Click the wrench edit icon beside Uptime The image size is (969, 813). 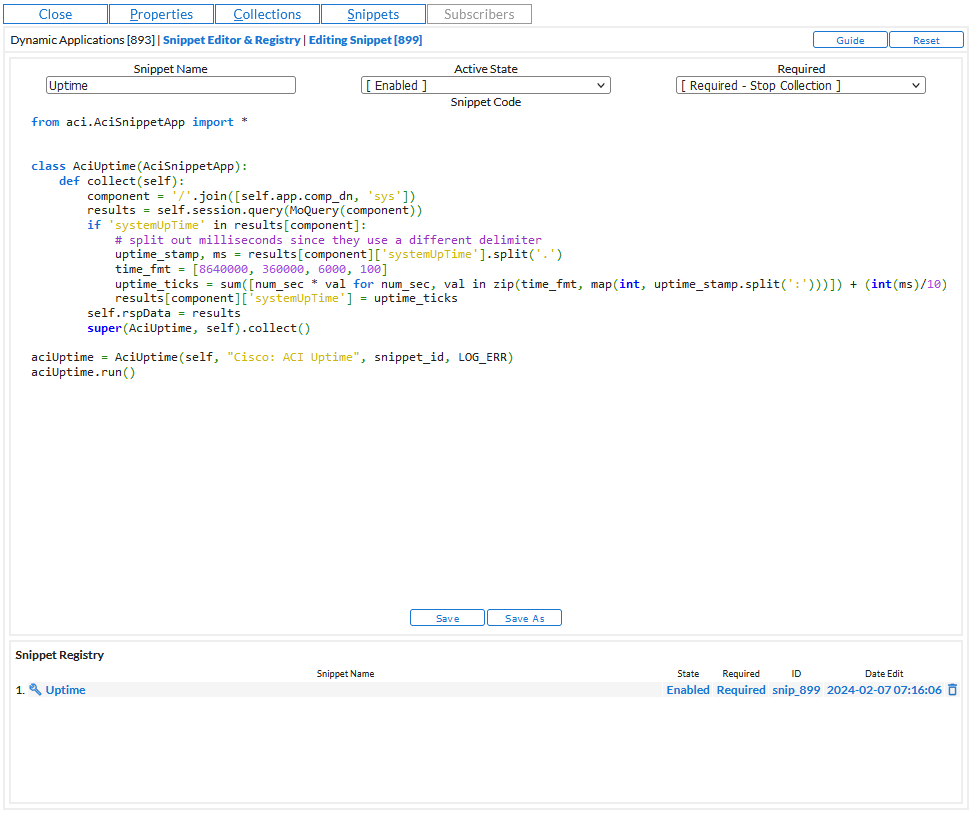tap(35, 690)
